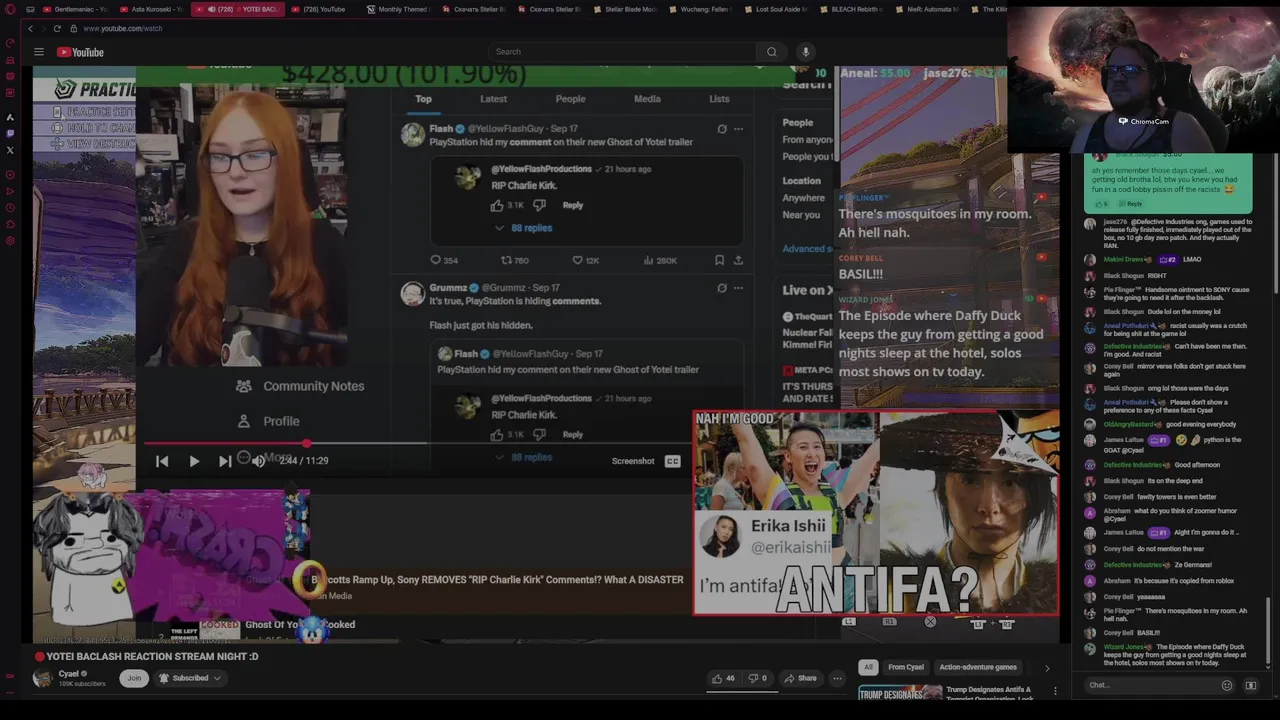Switch to the Monthly Themed browser tab
This screenshot has width=1280, height=720.
pyautogui.click(x=397, y=9)
